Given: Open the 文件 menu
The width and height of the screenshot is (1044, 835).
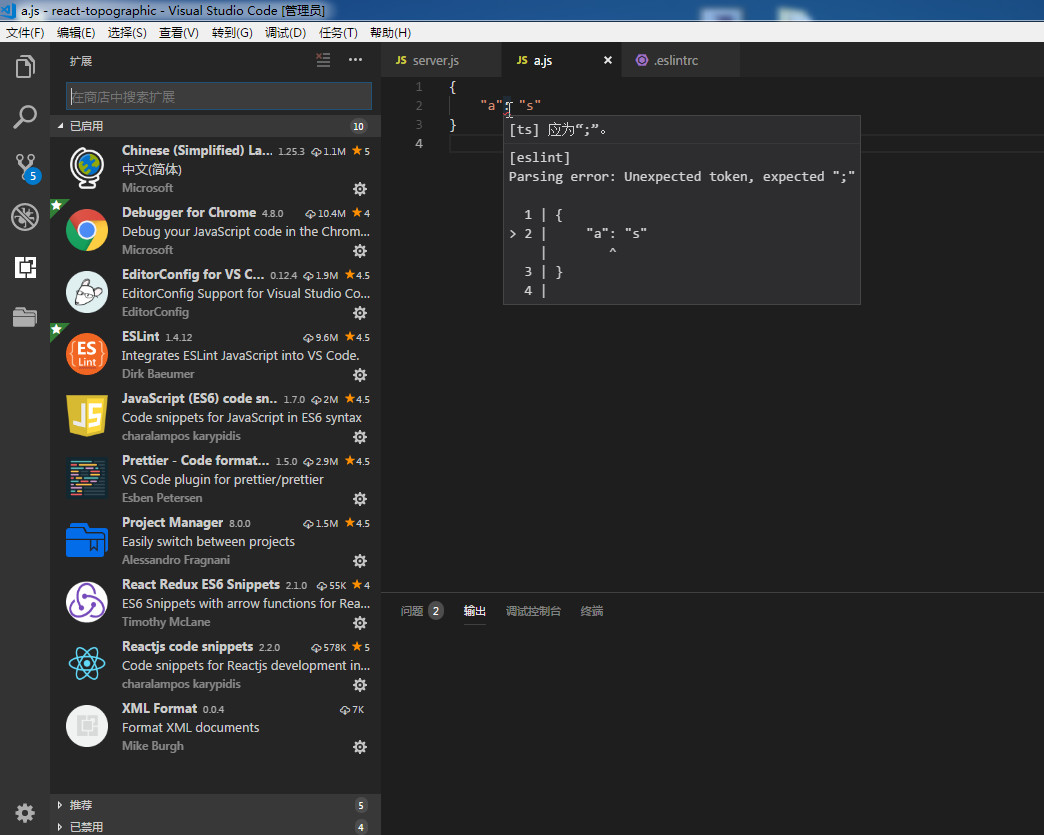Looking at the screenshot, I should pyautogui.click(x=25, y=32).
